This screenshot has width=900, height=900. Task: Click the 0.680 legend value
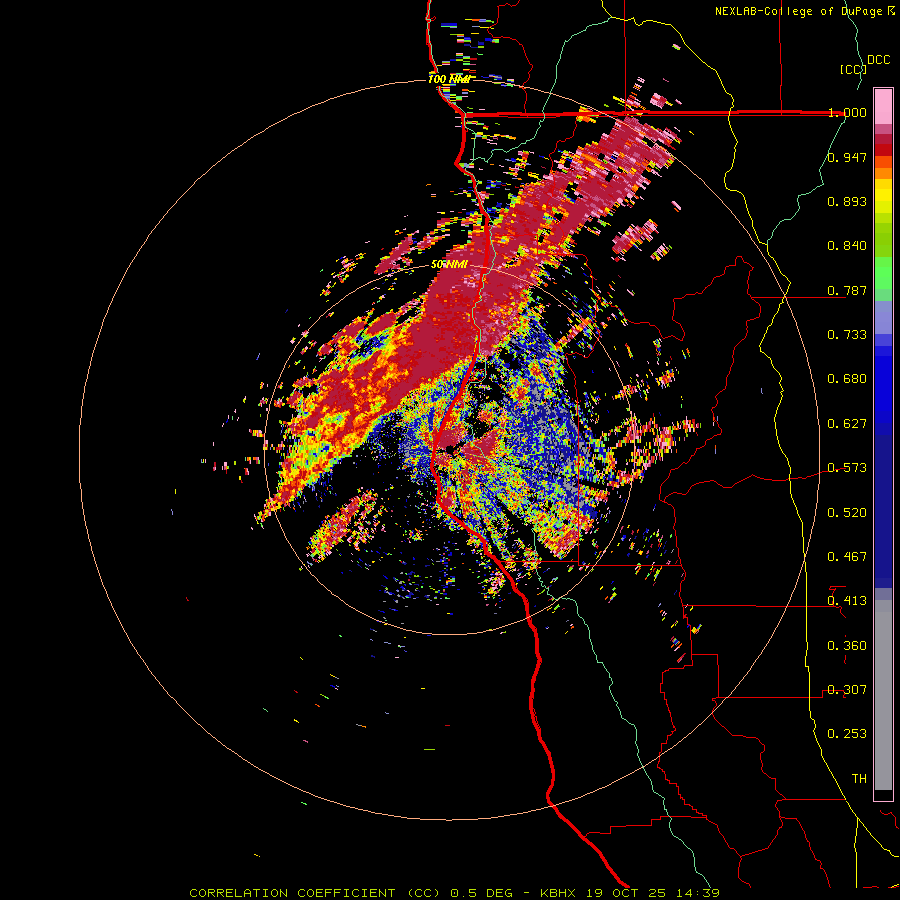click(847, 379)
